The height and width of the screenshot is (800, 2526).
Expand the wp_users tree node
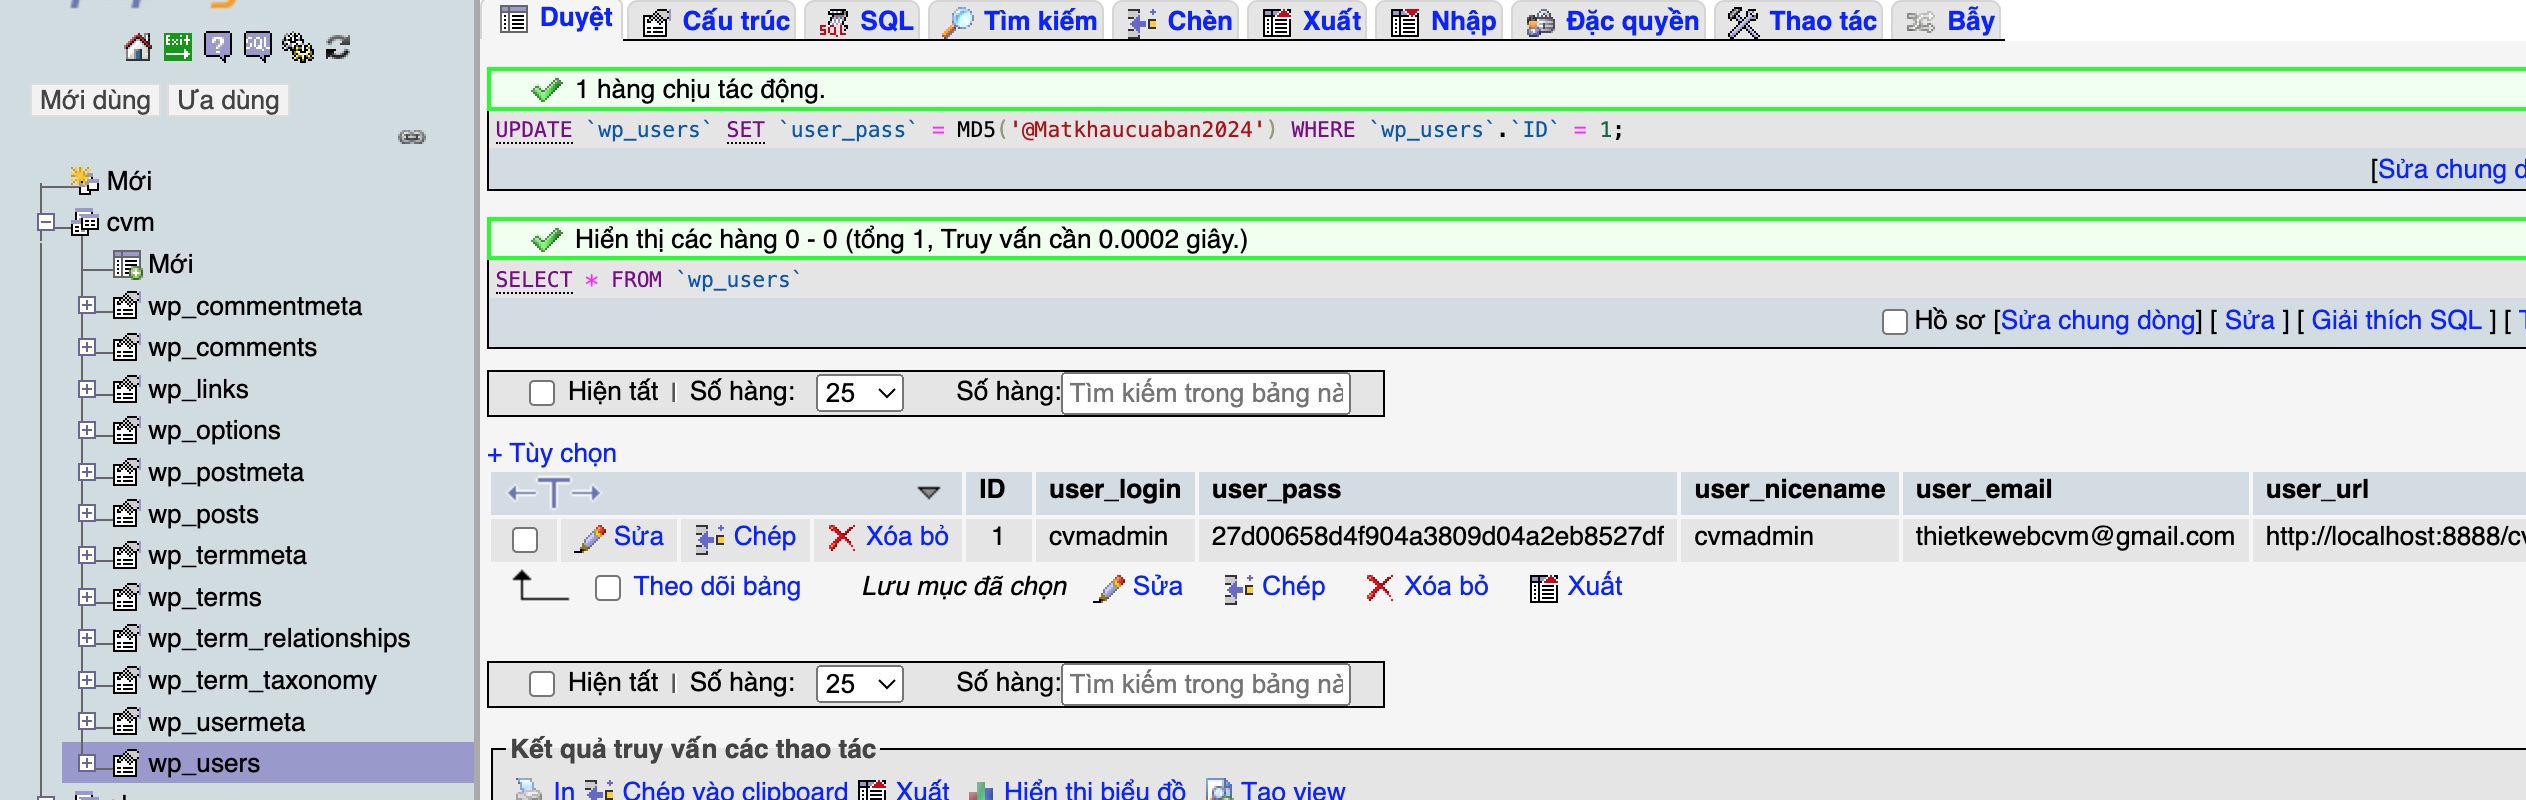[87, 763]
